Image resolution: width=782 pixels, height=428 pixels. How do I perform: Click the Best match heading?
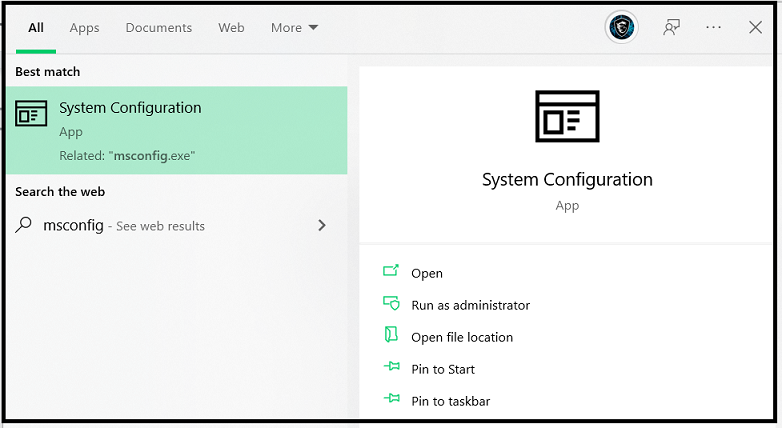[x=47, y=72]
